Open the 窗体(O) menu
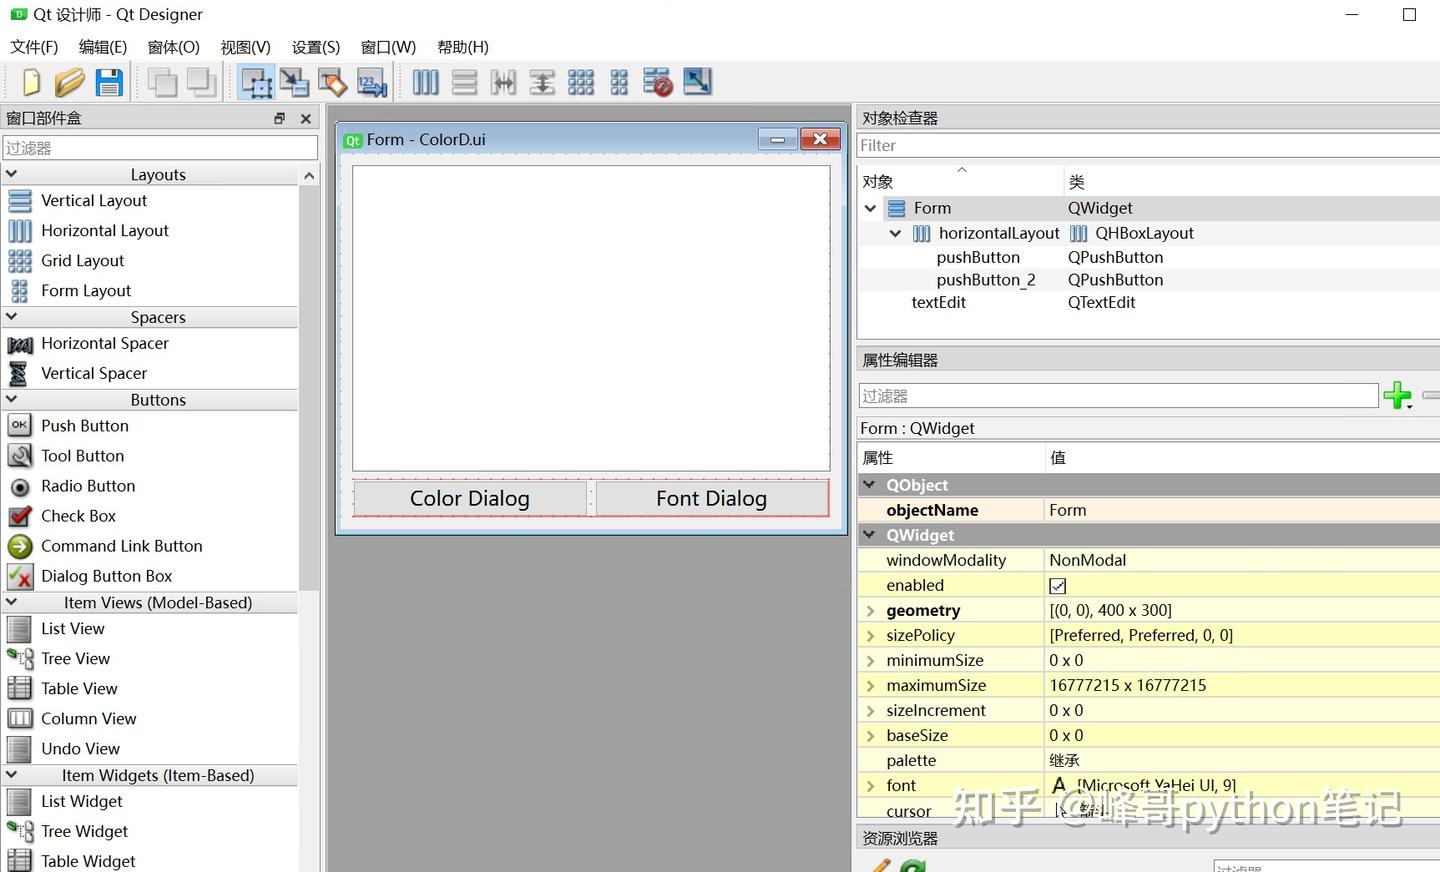Screen dimensions: 1440x872 pyautogui.click(x=173, y=47)
